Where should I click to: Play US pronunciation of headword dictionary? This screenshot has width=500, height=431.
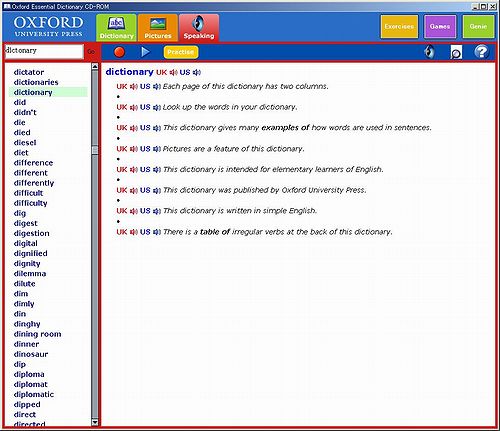(x=197, y=72)
